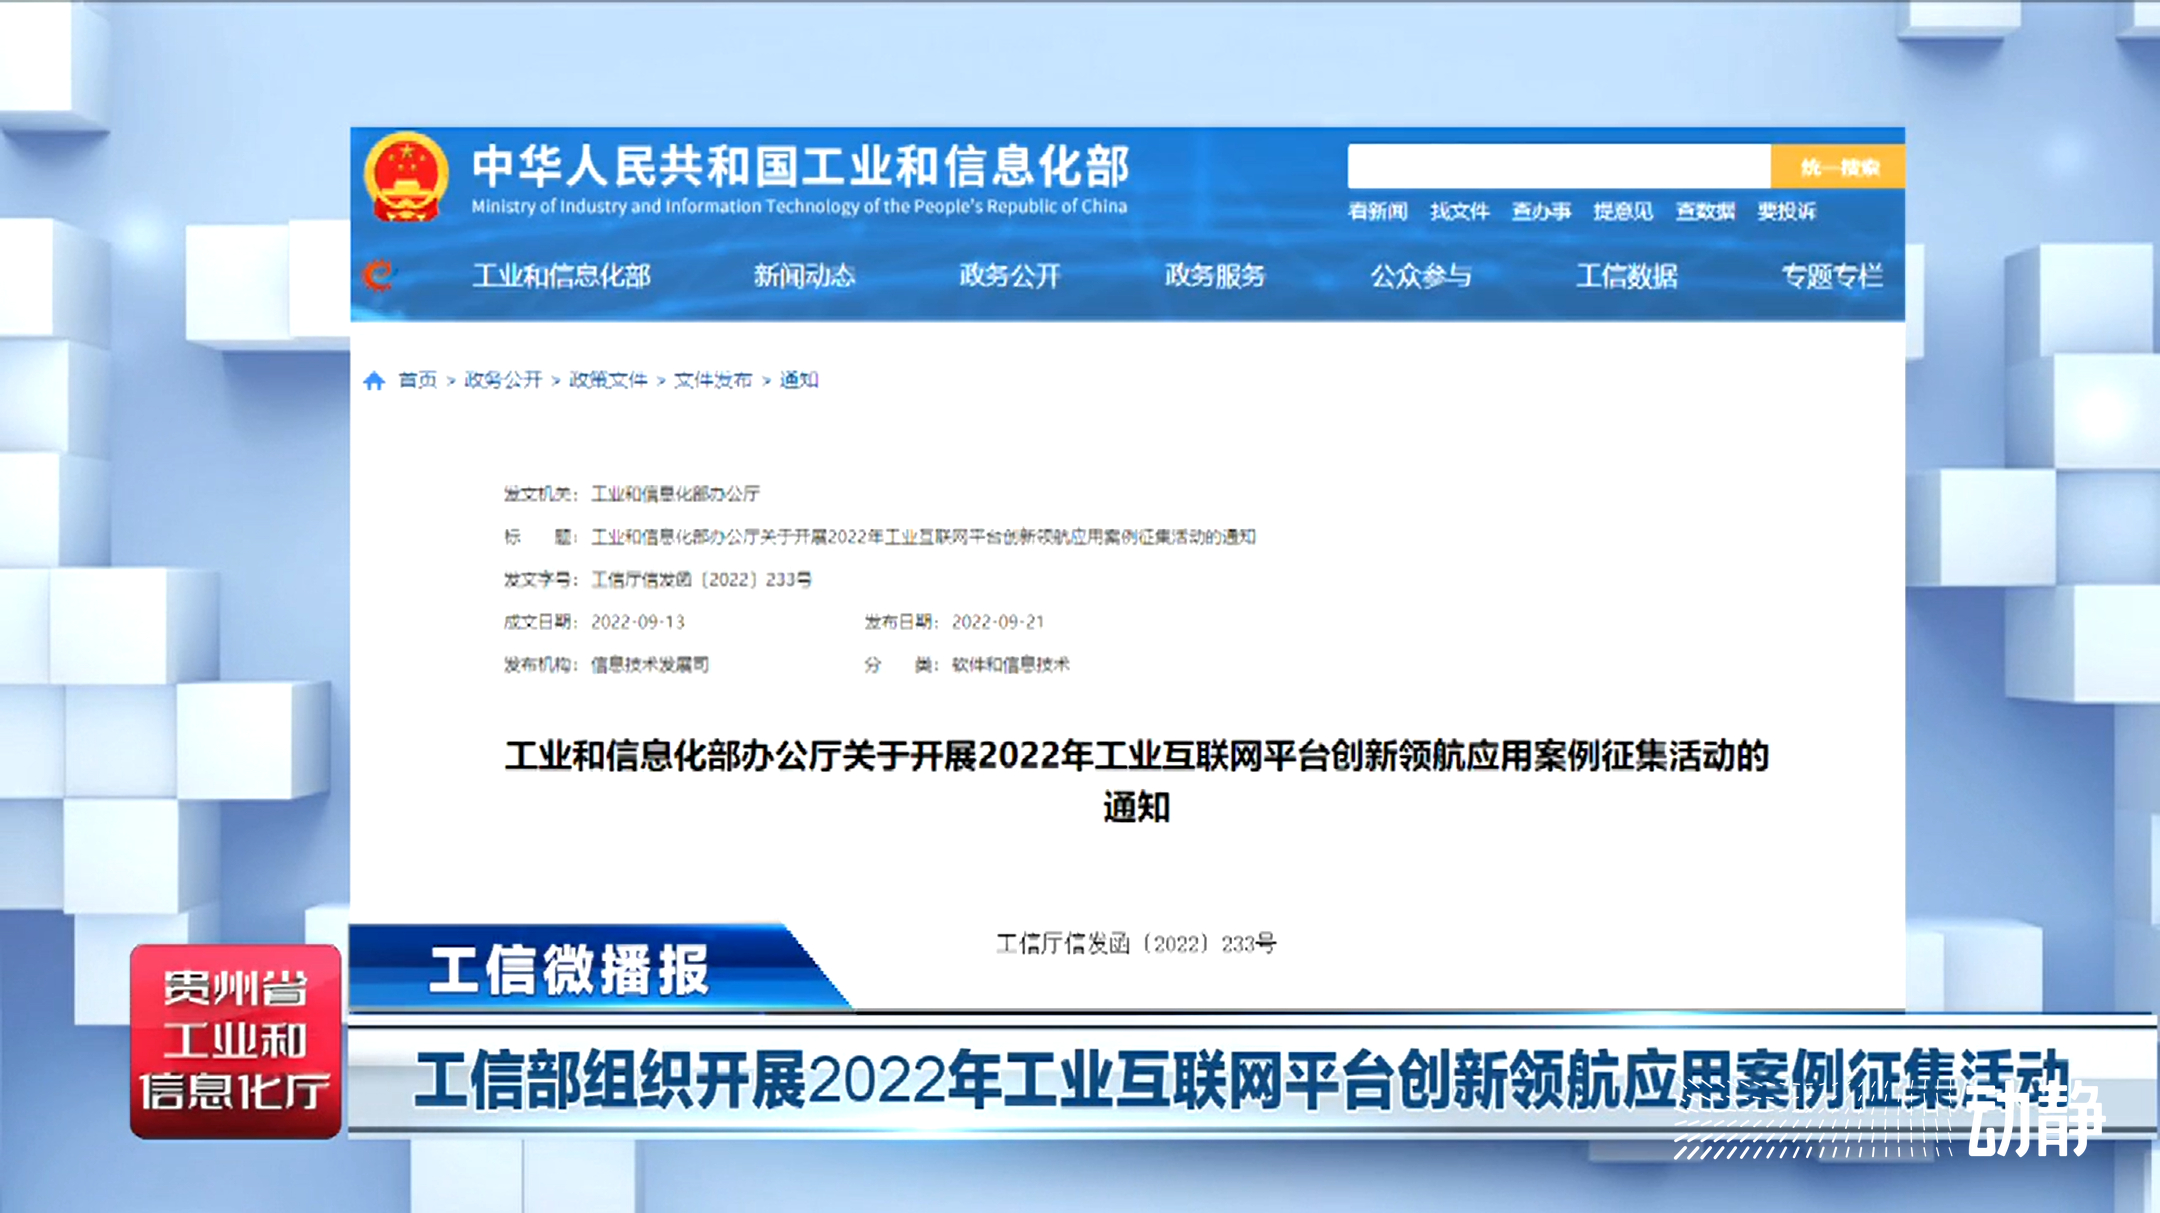
Task: Open the 提意见 quick link
Action: pyautogui.click(x=1623, y=211)
